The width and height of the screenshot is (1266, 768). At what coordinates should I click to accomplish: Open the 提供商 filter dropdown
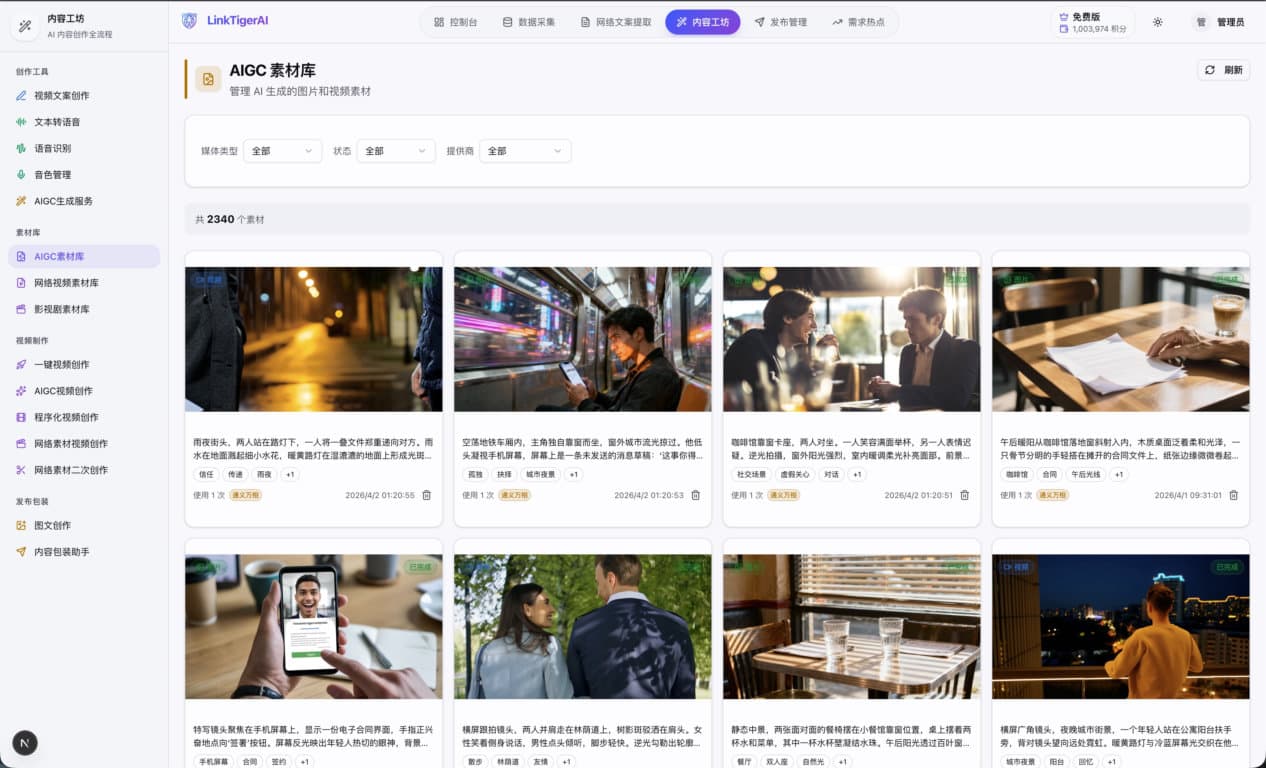(525, 151)
